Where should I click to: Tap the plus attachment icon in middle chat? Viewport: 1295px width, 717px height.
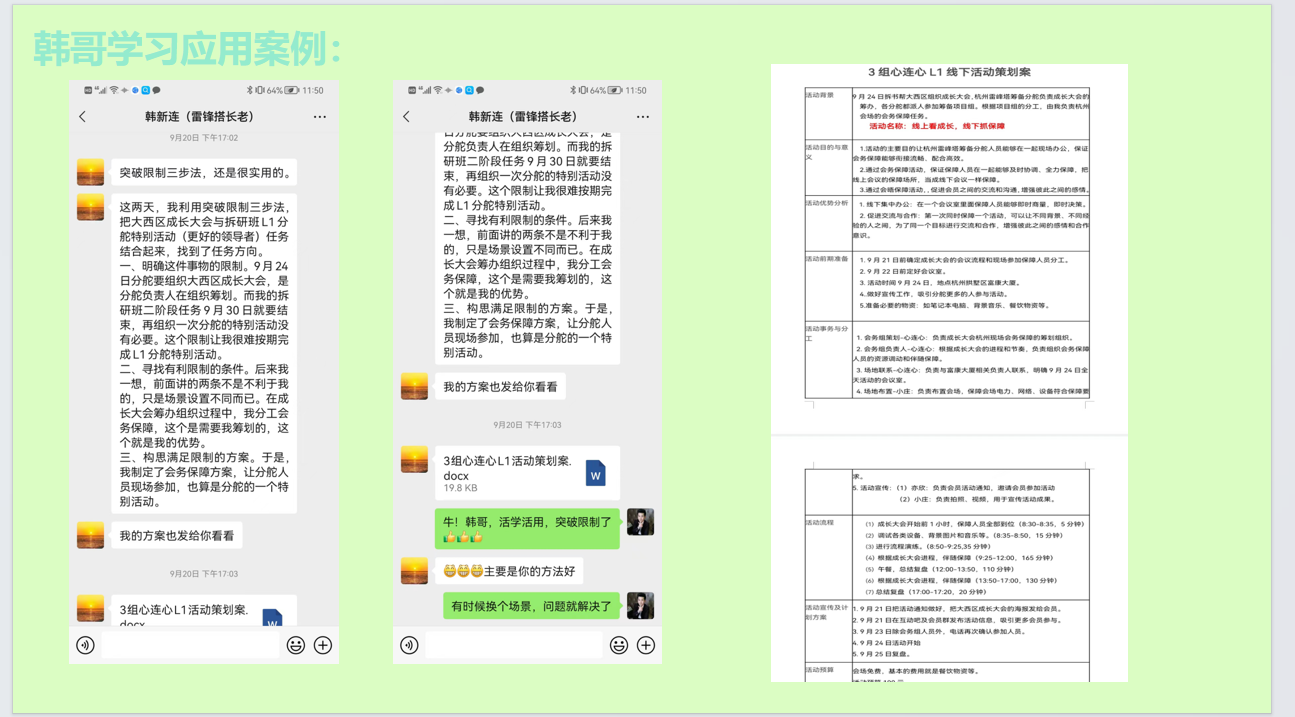[646, 645]
